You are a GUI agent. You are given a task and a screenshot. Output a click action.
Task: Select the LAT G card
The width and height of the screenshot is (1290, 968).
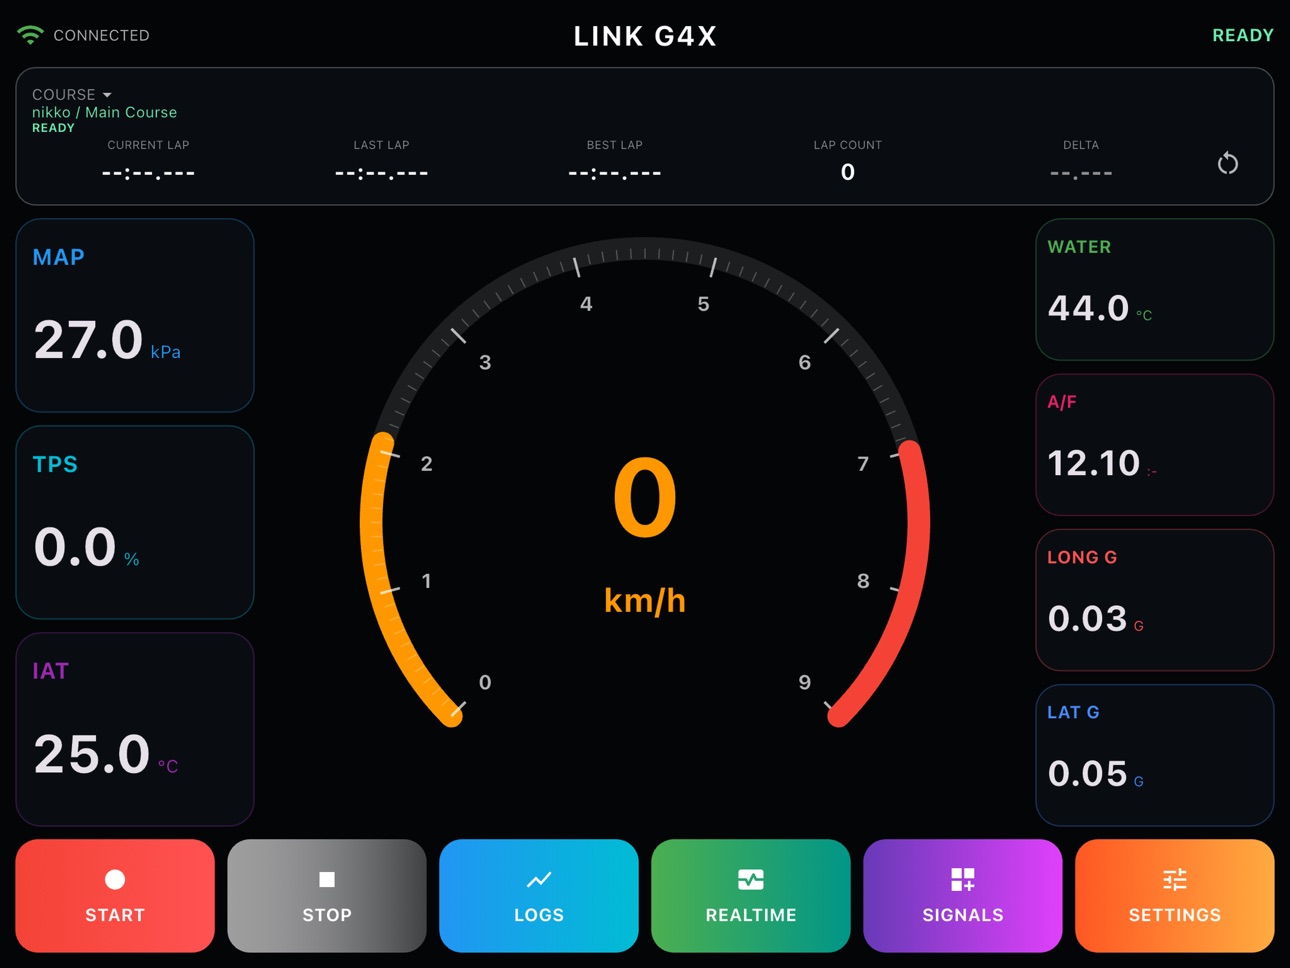(1155, 755)
